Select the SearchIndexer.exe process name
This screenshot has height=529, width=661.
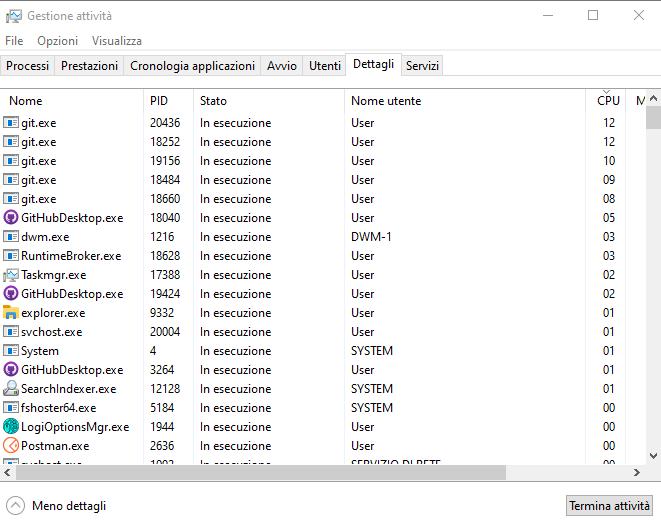click(x=69, y=389)
